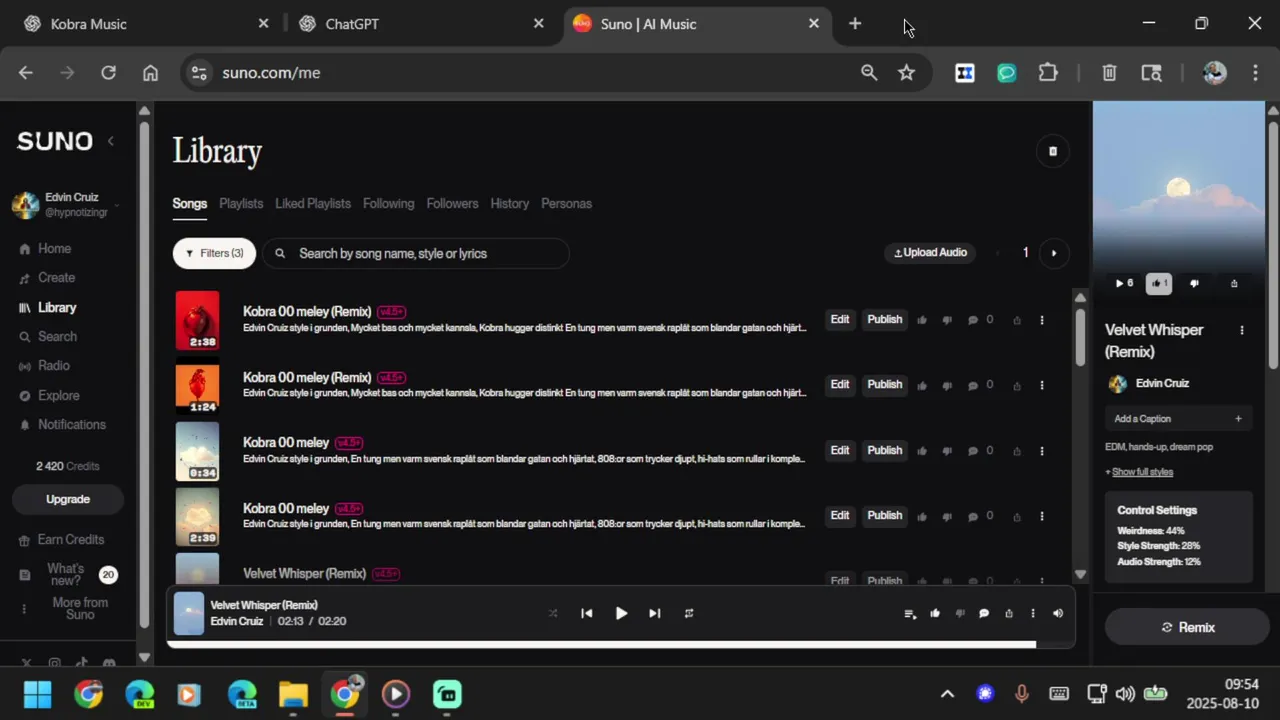Open comments on the 0:34 Kobra 00 meley
Image resolution: width=1280 pixels, height=720 pixels.
(973, 452)
